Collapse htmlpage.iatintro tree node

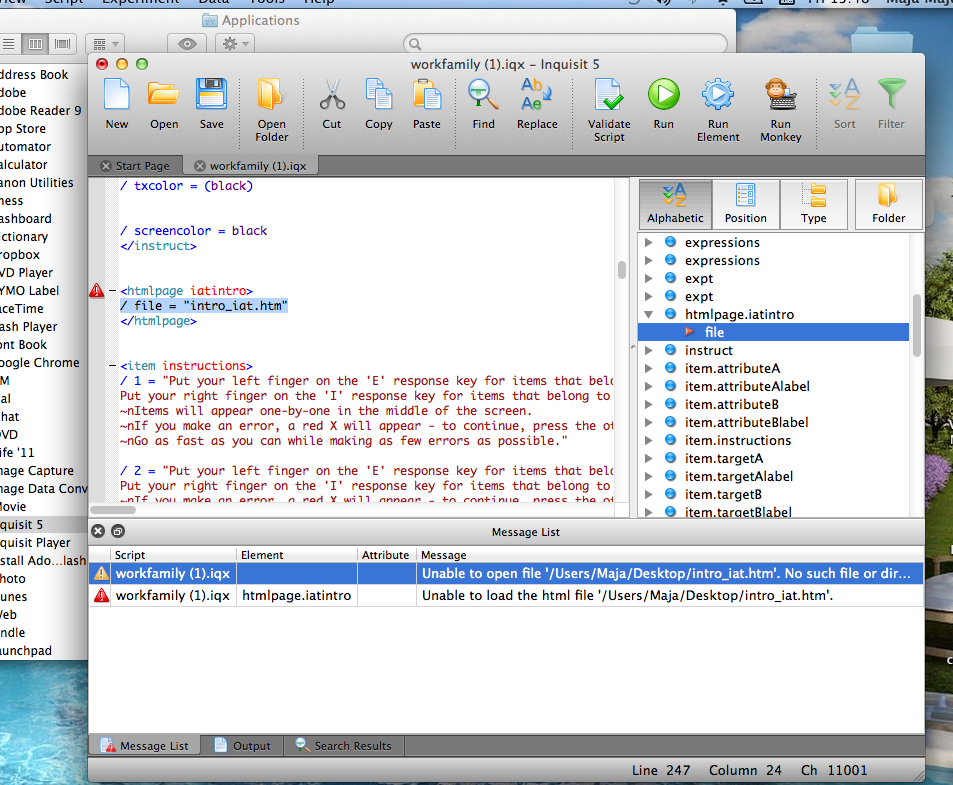click(x=649, y=314)
